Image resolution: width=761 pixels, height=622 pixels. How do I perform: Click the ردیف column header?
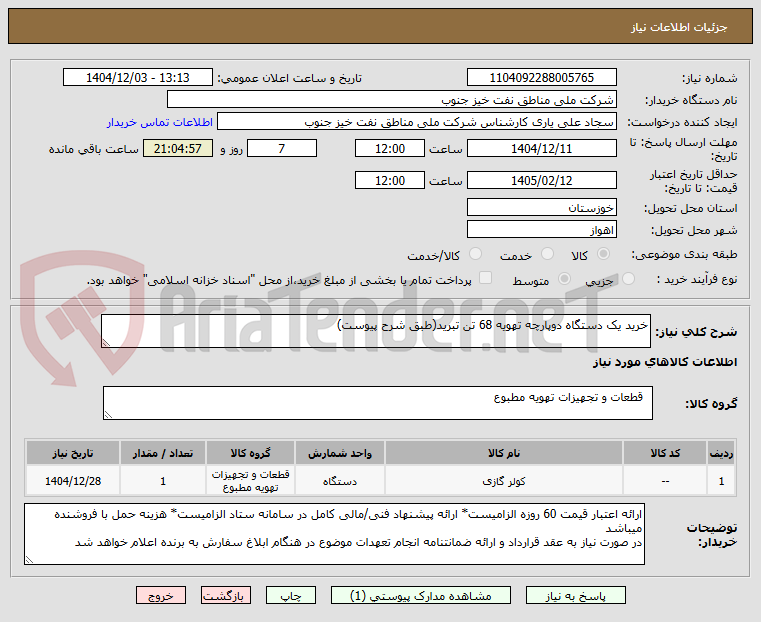point(722,453)
